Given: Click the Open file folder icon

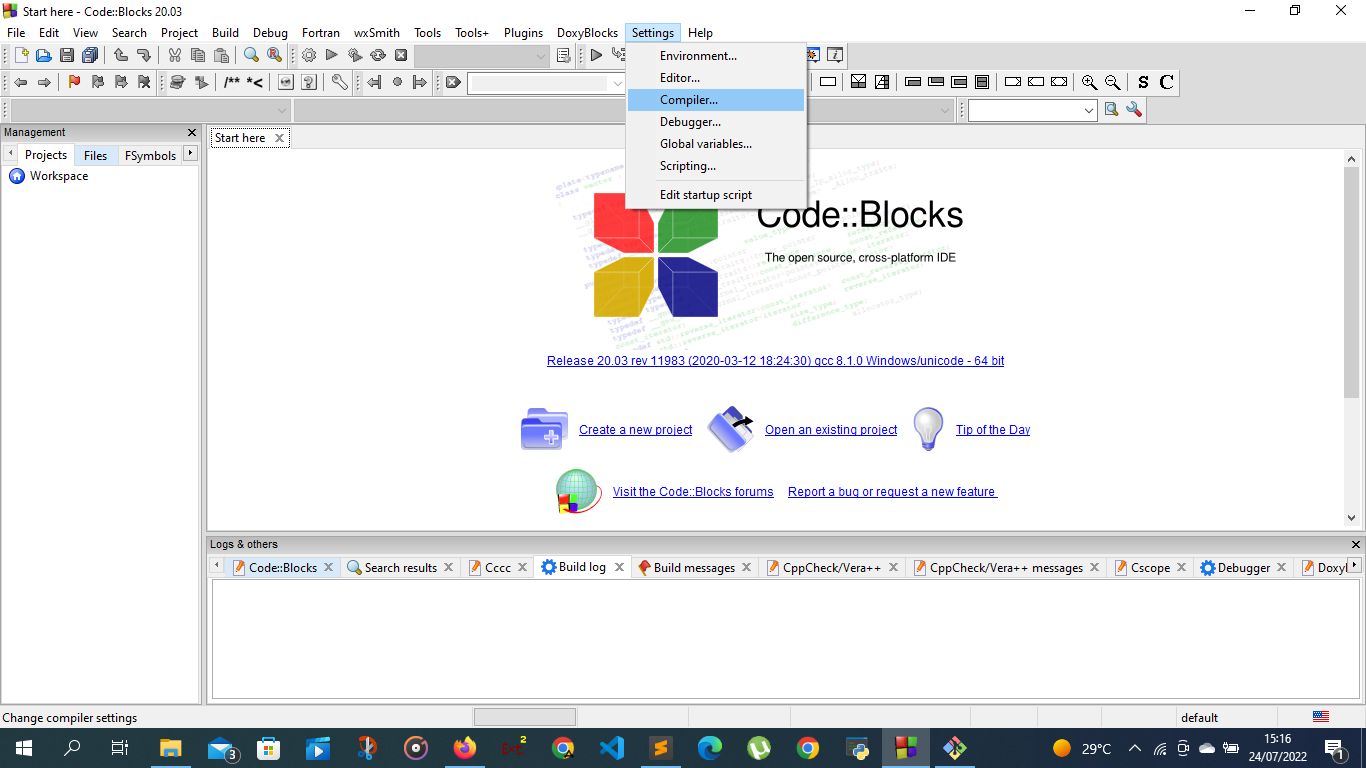Looking at the screenshot, I should pyautogui.click(x=43, y=55).
